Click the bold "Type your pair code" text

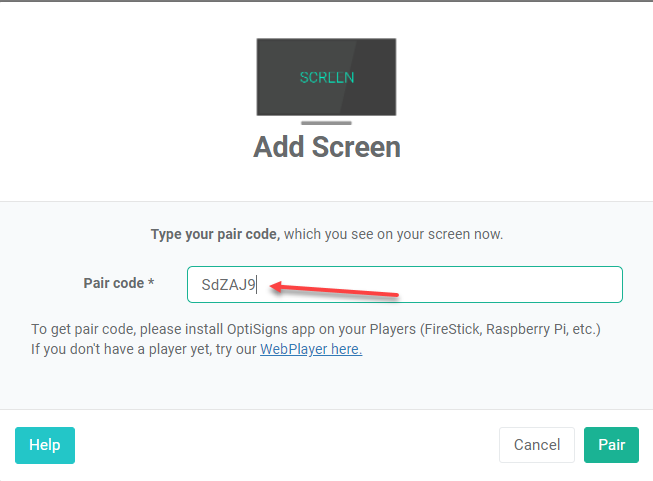point(214,234)
